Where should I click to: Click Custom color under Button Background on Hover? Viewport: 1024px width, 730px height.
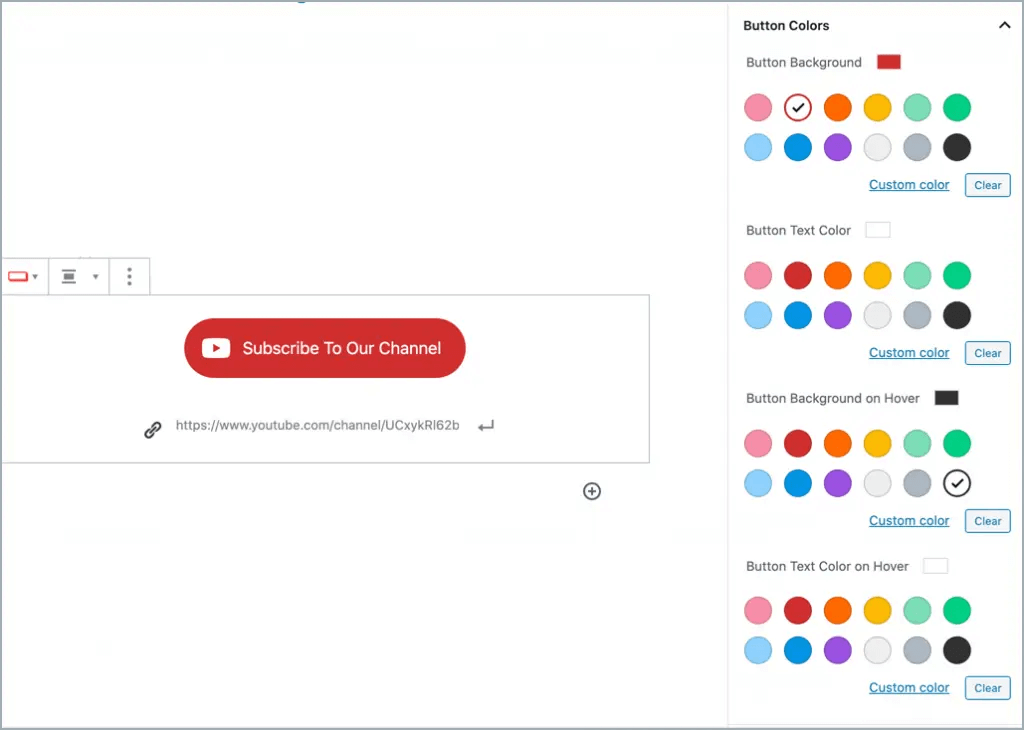coord(909,521)
